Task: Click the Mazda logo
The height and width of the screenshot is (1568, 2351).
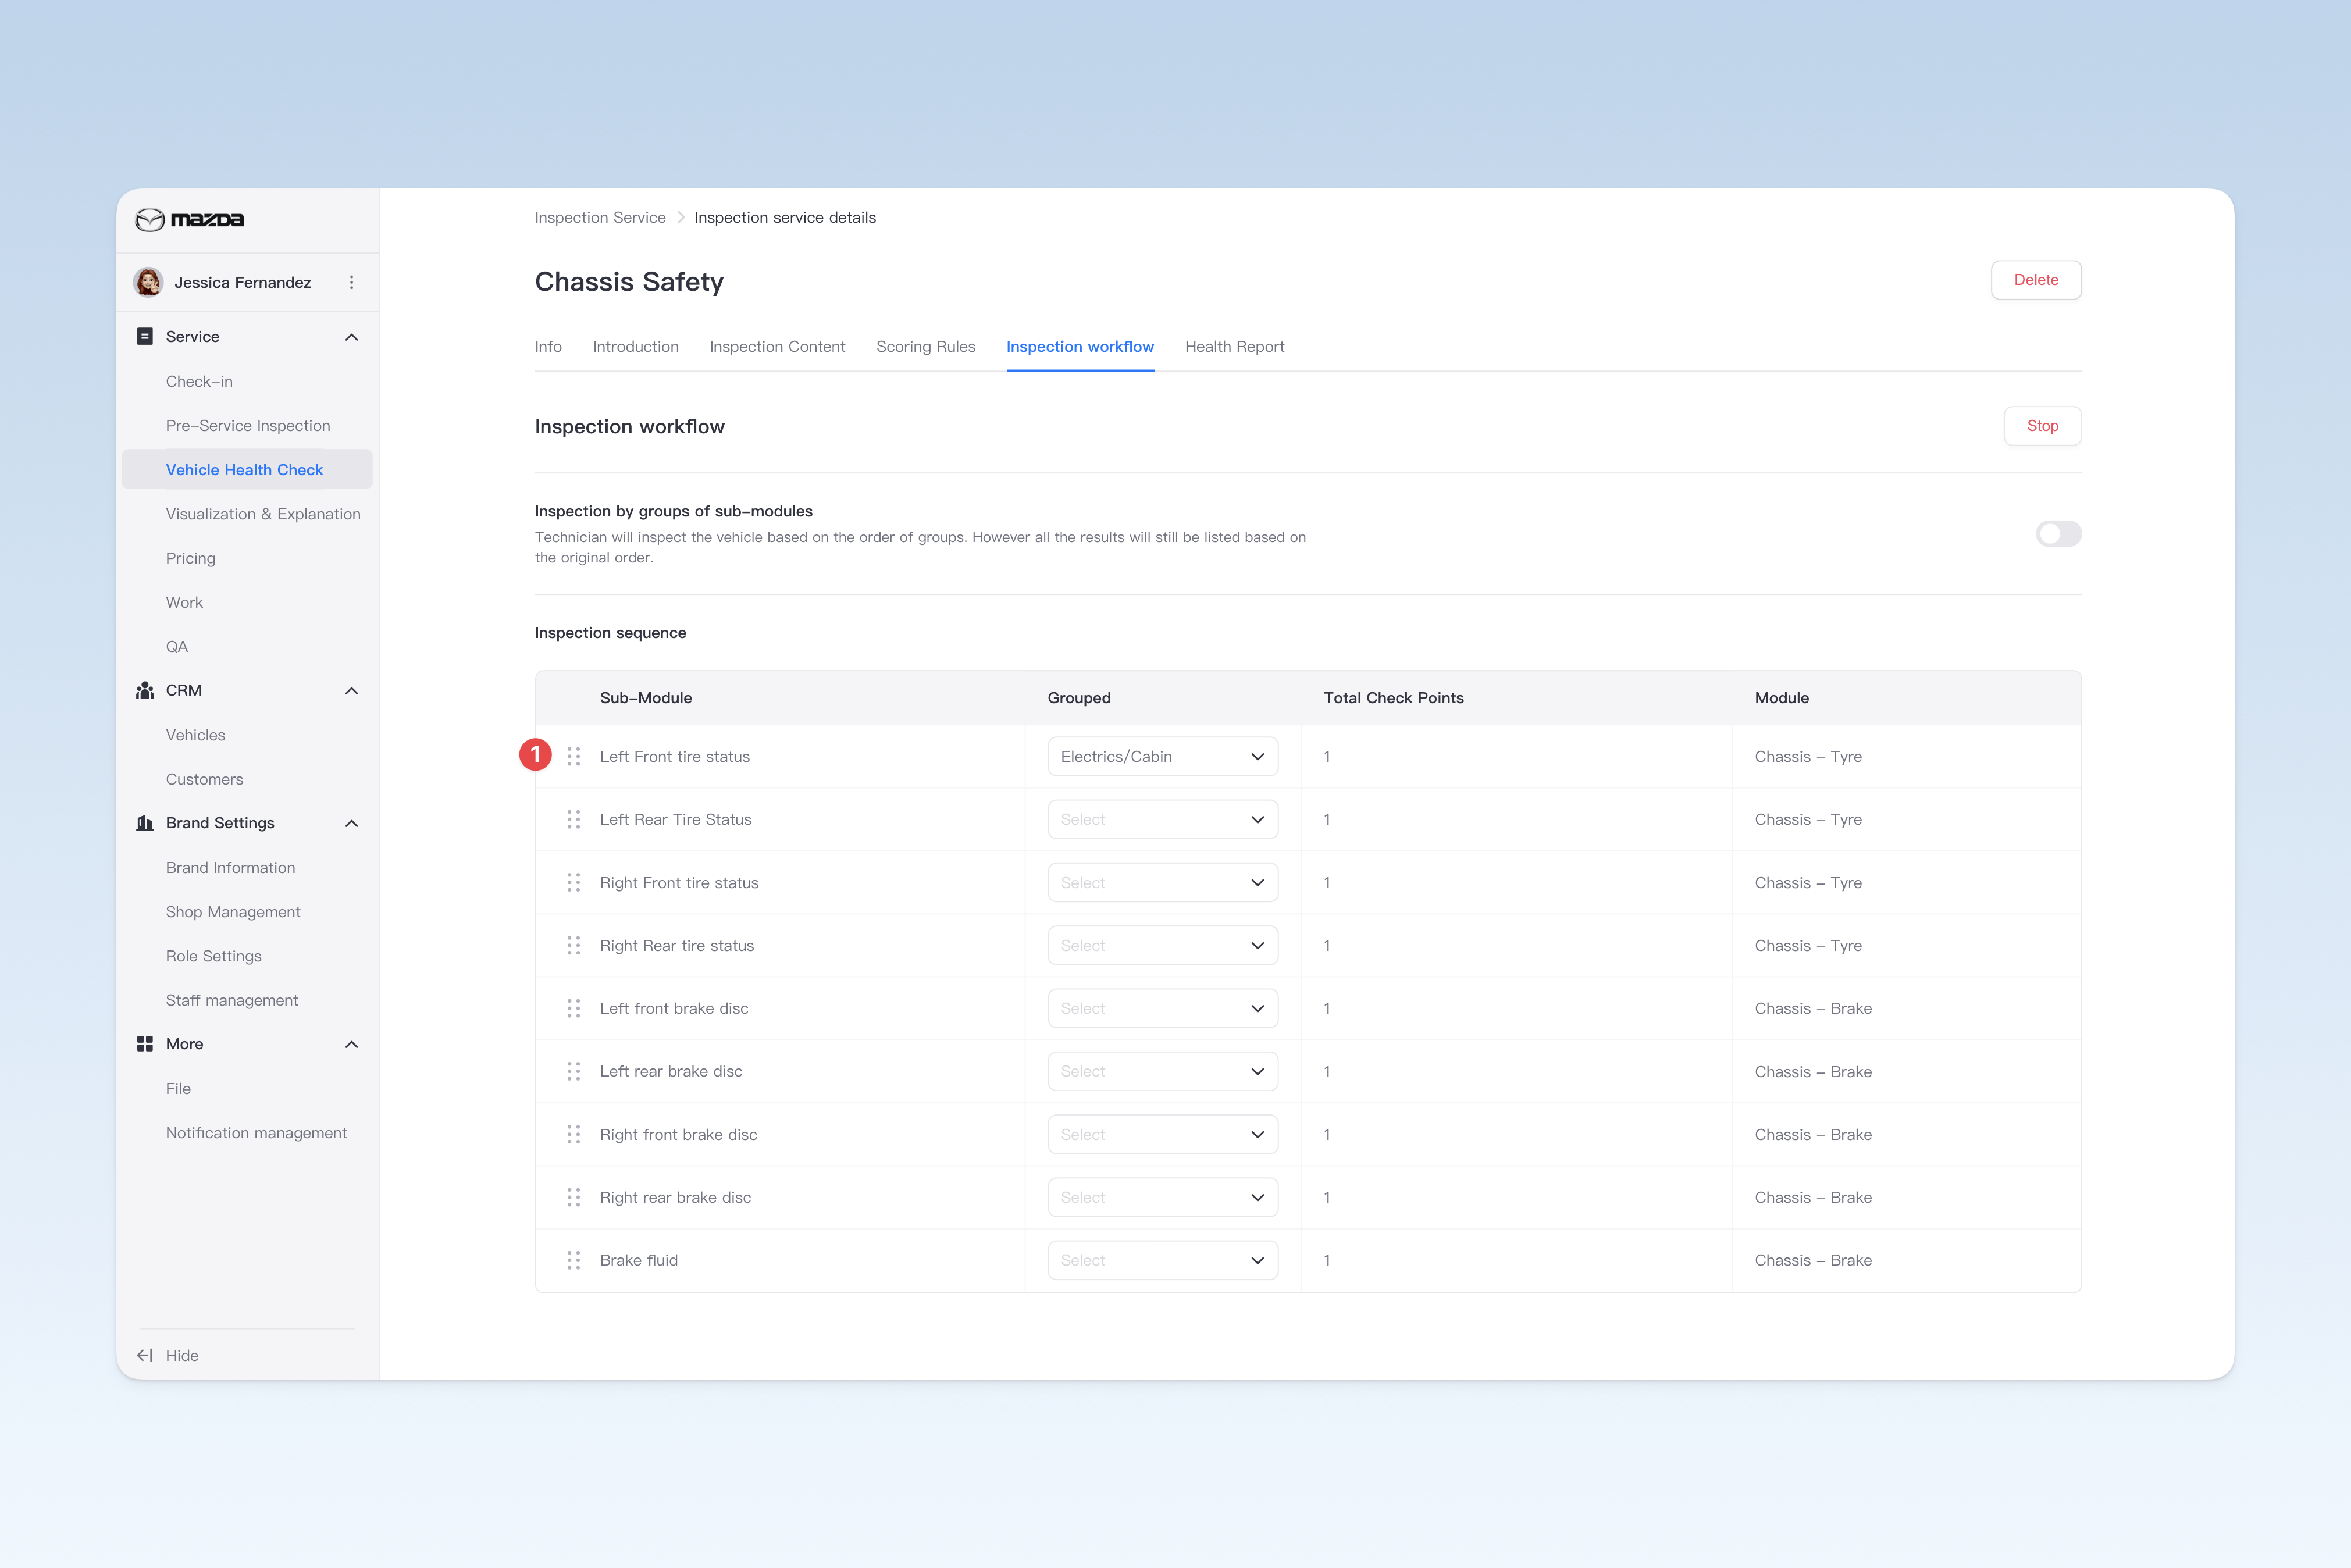Action: pyautogui.click(x=190, y=219)
